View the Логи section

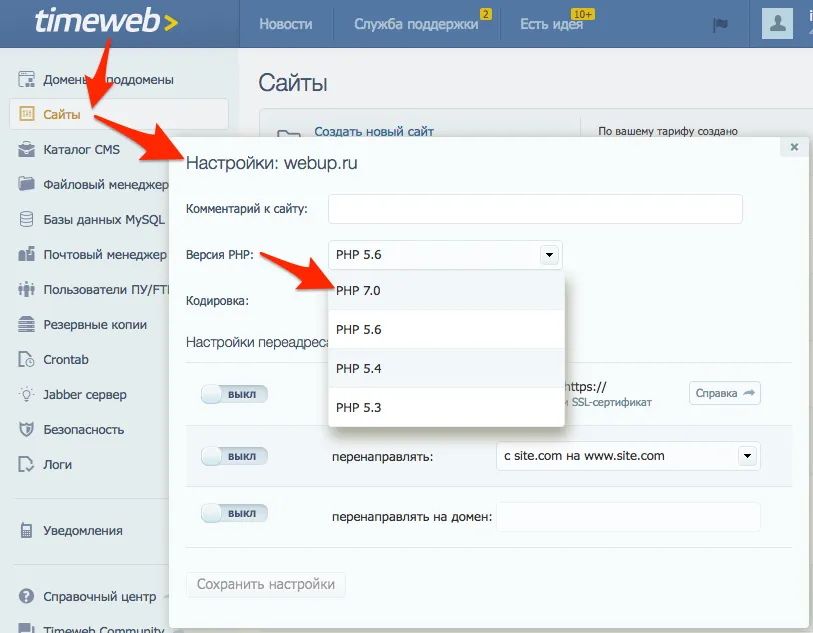point(59,463)
